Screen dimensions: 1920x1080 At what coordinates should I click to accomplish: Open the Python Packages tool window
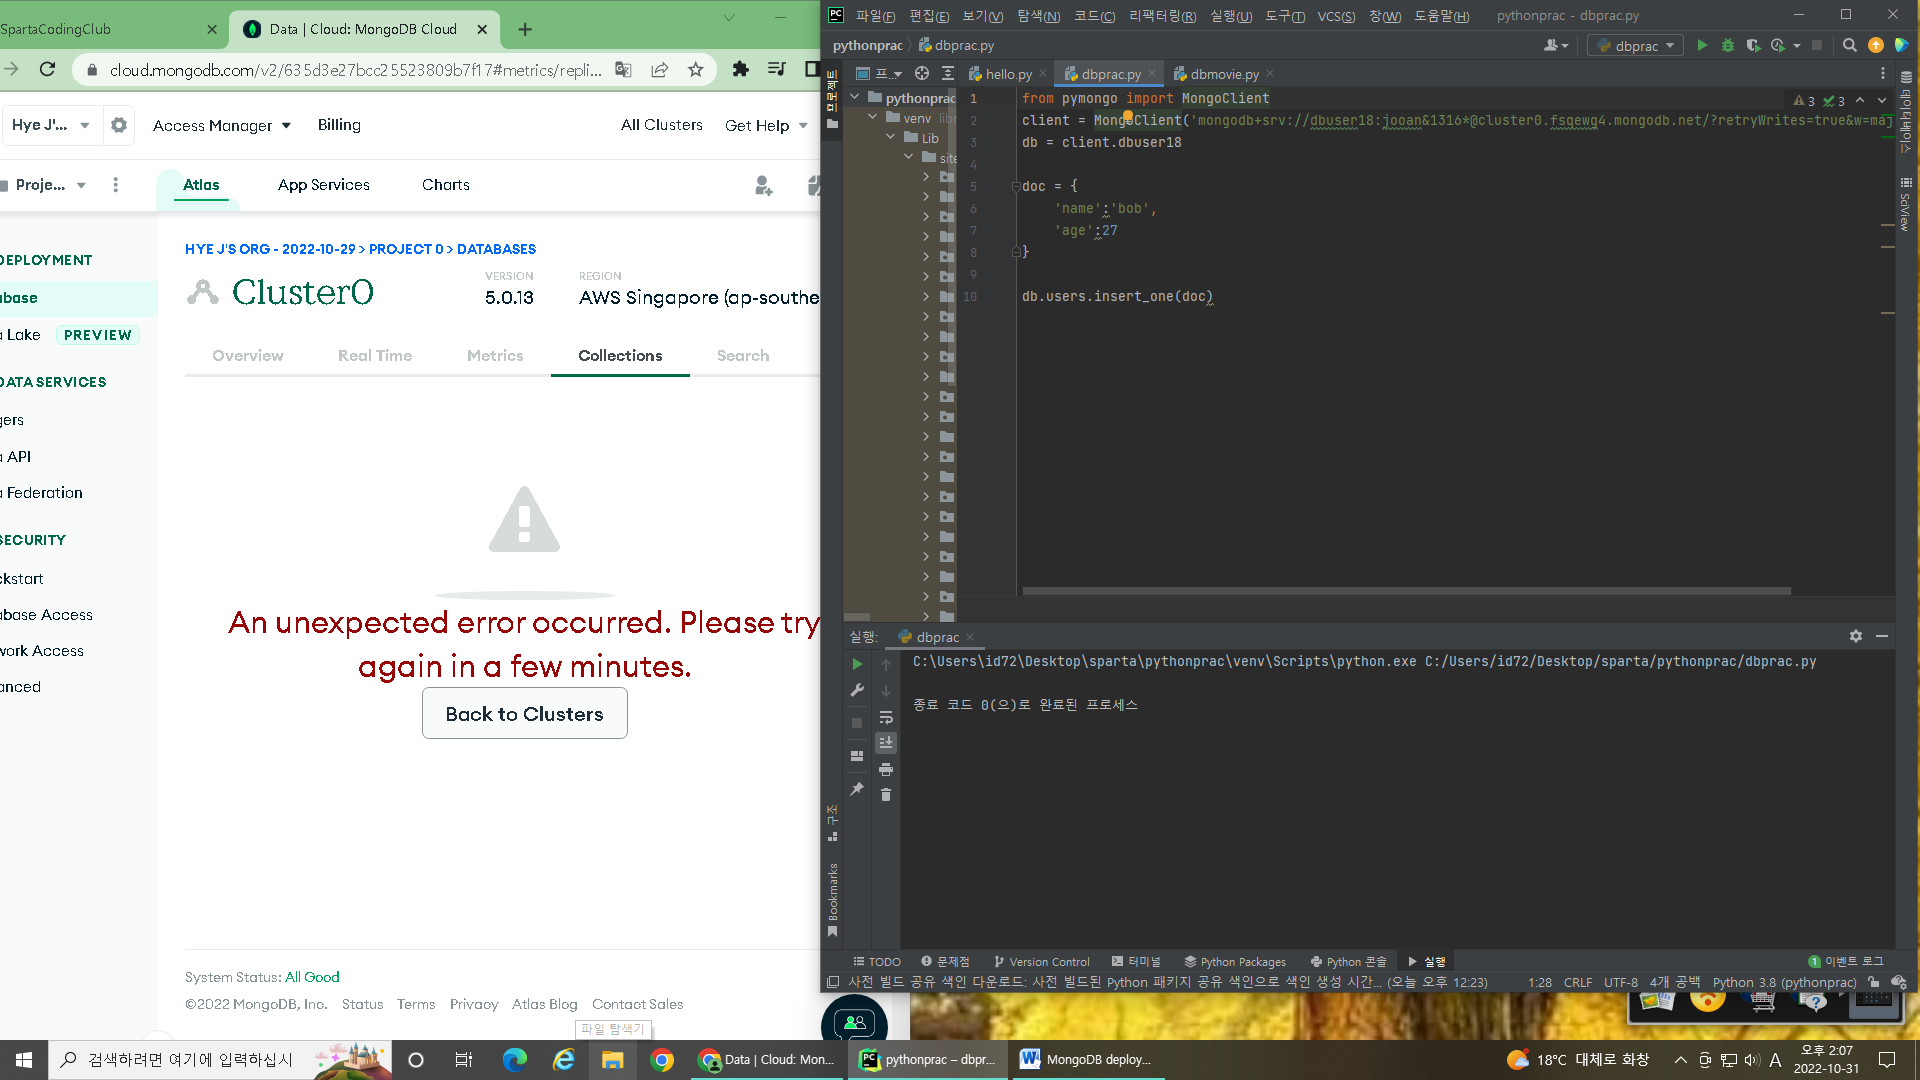coord(1235,962)
